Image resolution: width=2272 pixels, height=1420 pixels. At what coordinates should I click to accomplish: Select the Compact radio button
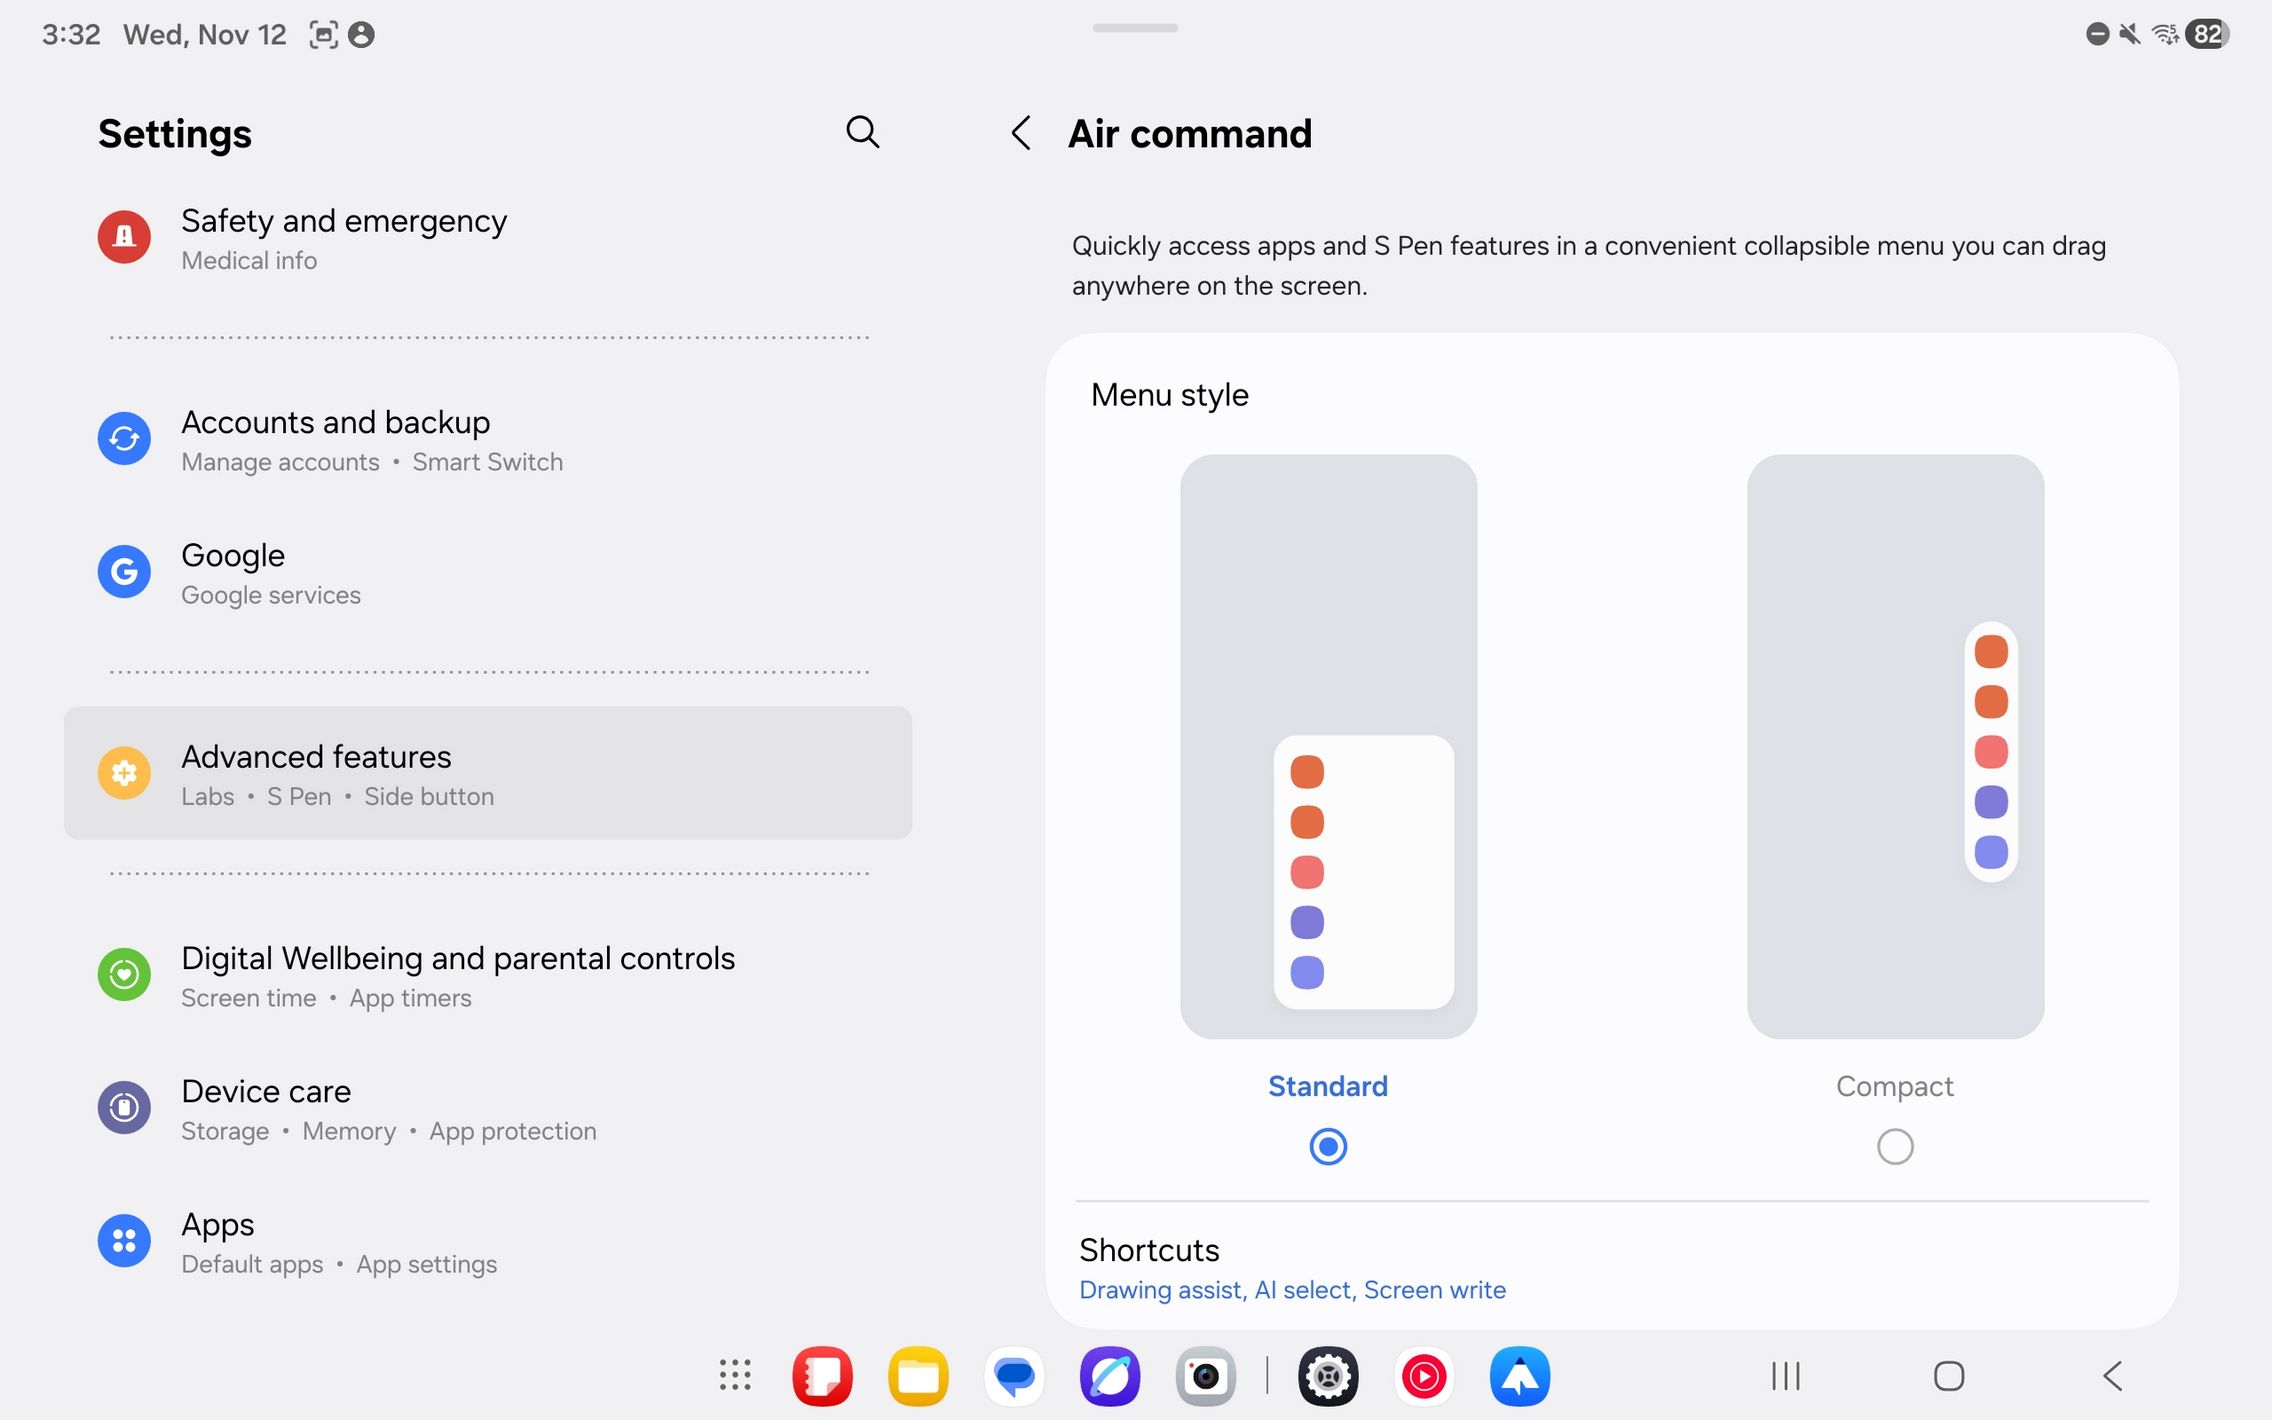tap(1894, 1146)
